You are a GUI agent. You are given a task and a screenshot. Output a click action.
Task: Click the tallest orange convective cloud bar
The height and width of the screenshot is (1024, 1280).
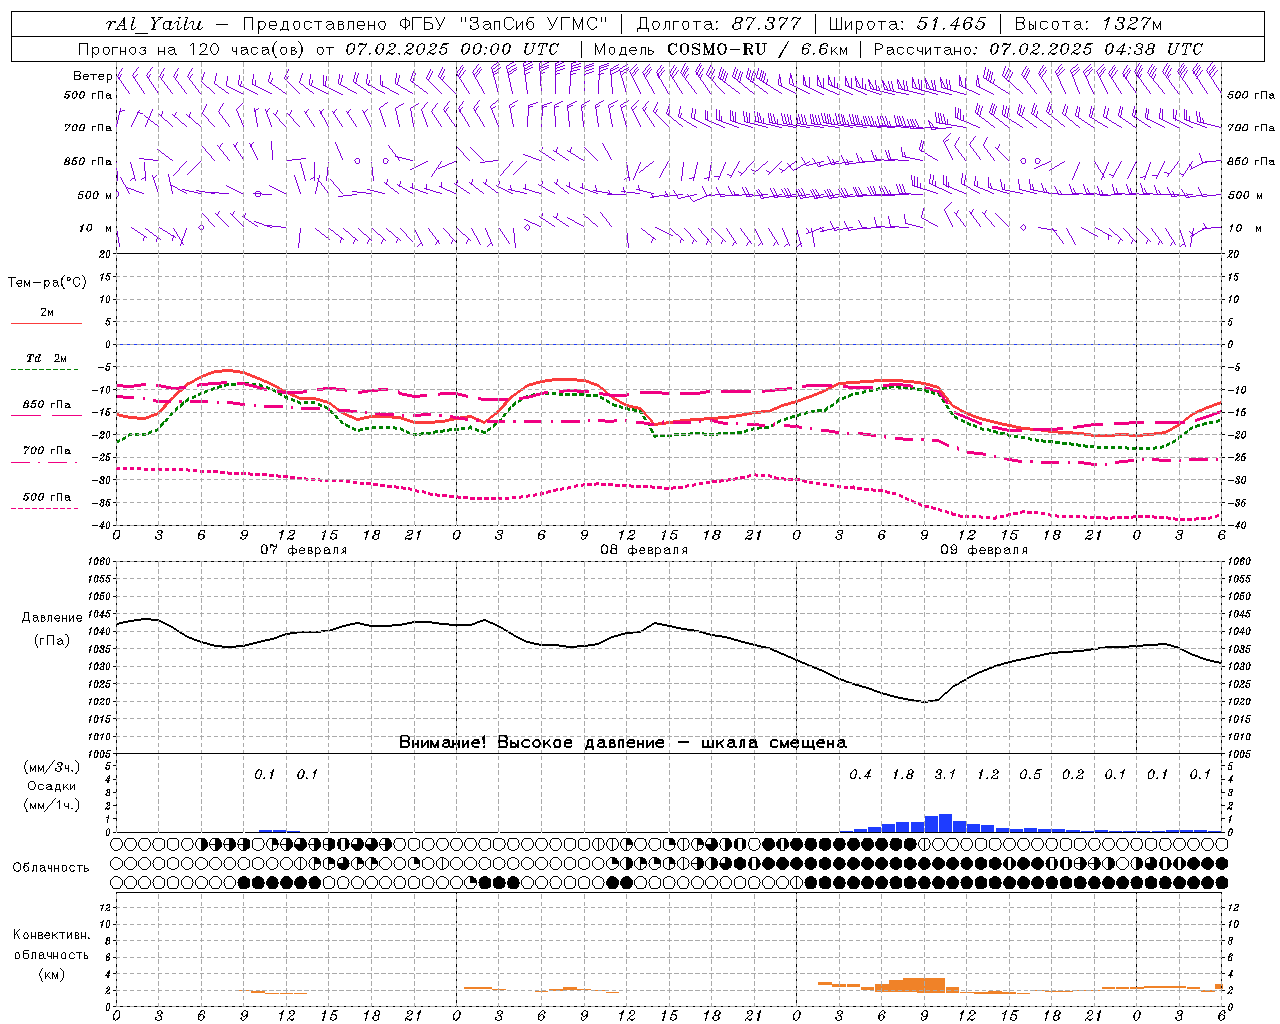[924, 985]
